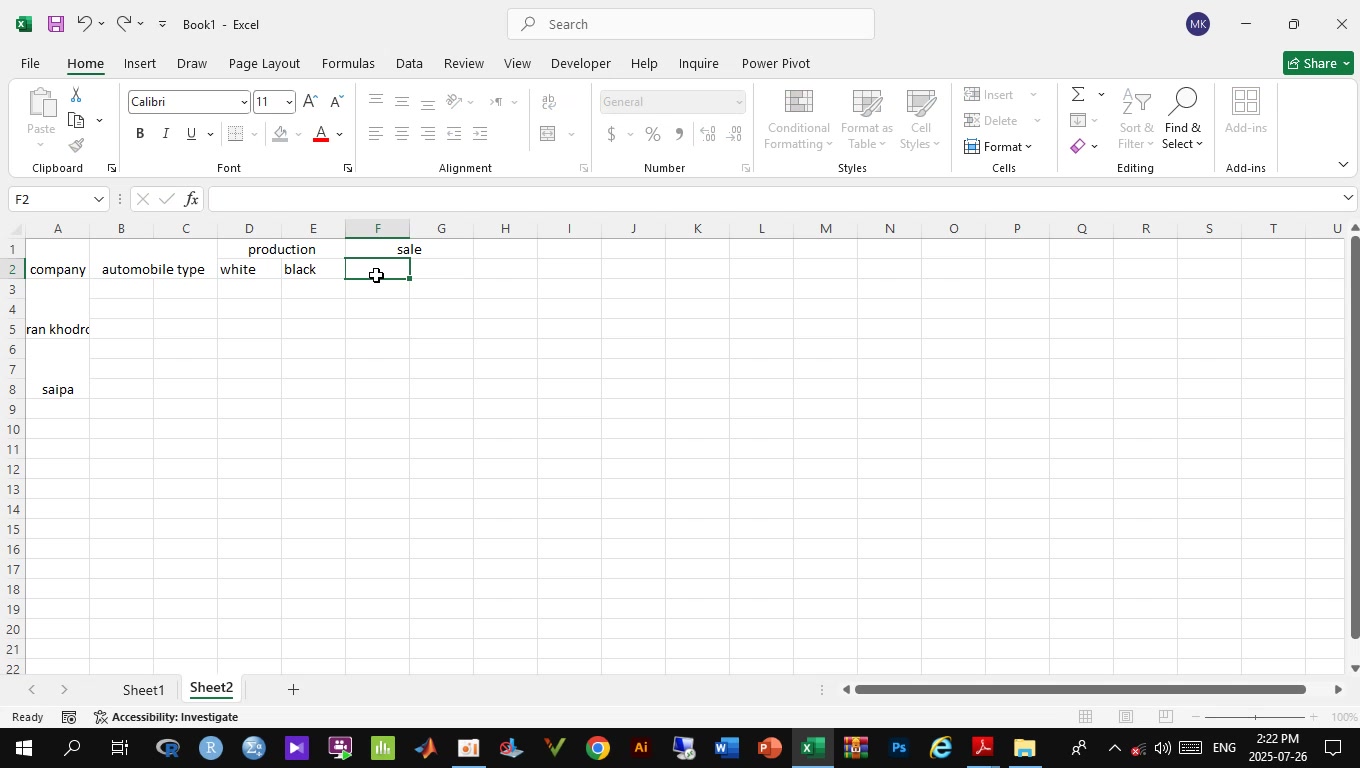Click the Share button
The image size is (1360, 768).
[1318, 63]
